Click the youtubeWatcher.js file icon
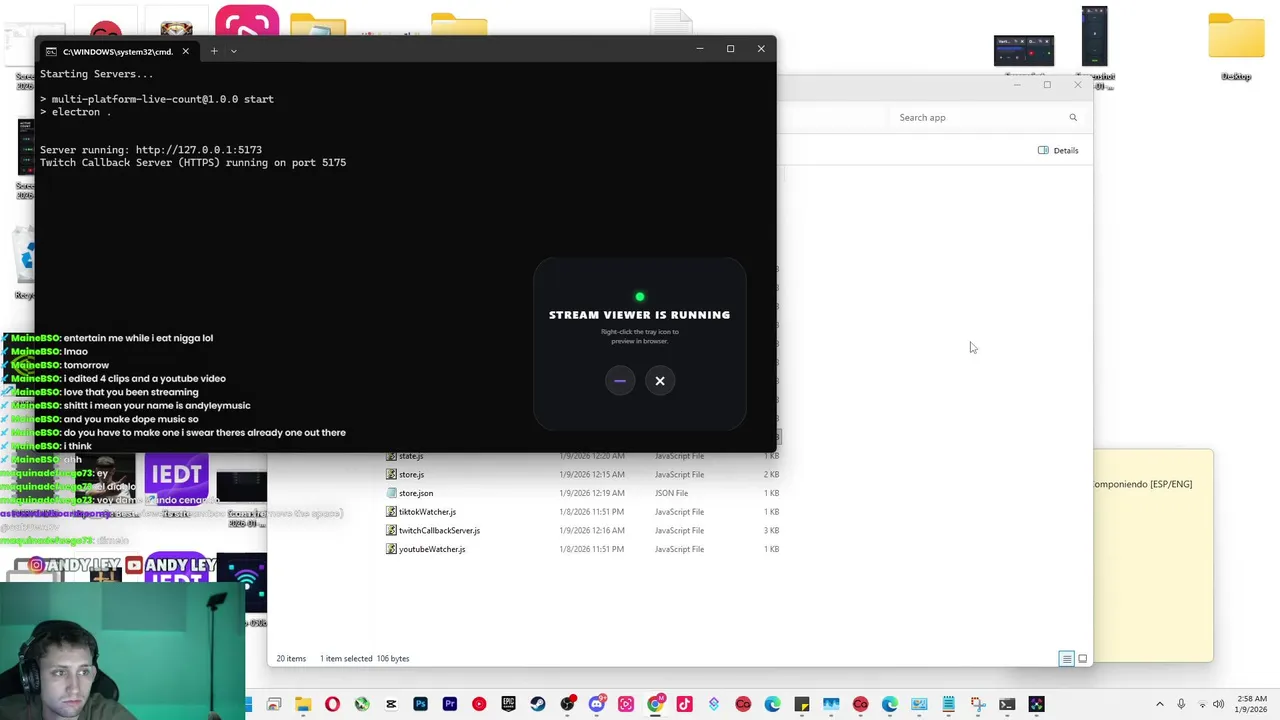Viewport: 1280px width, 720px height. pyautogui.click(x=392, y=550)
